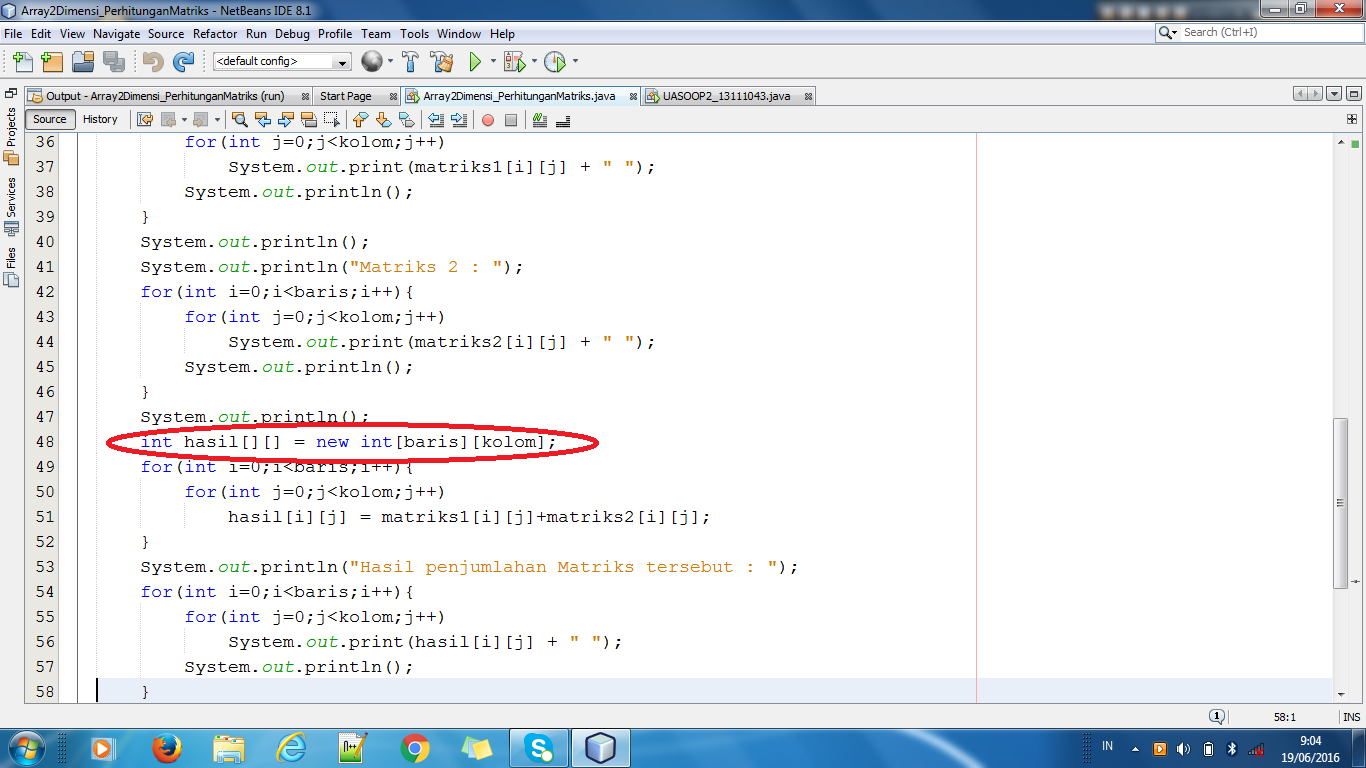The height and width of the screenshot is (768, 1366).
Task: Open the Debug dropdown arrow
Action: (533, 61)
